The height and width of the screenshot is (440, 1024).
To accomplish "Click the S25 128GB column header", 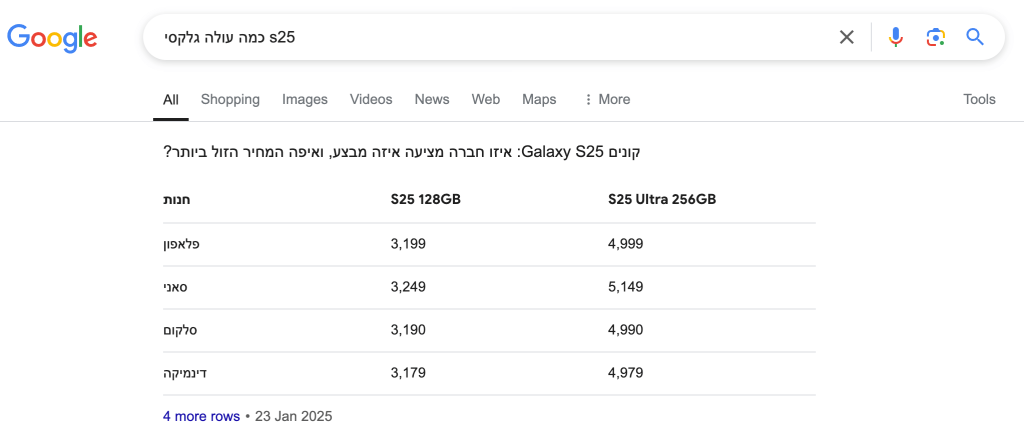I will tap(426, 200).
